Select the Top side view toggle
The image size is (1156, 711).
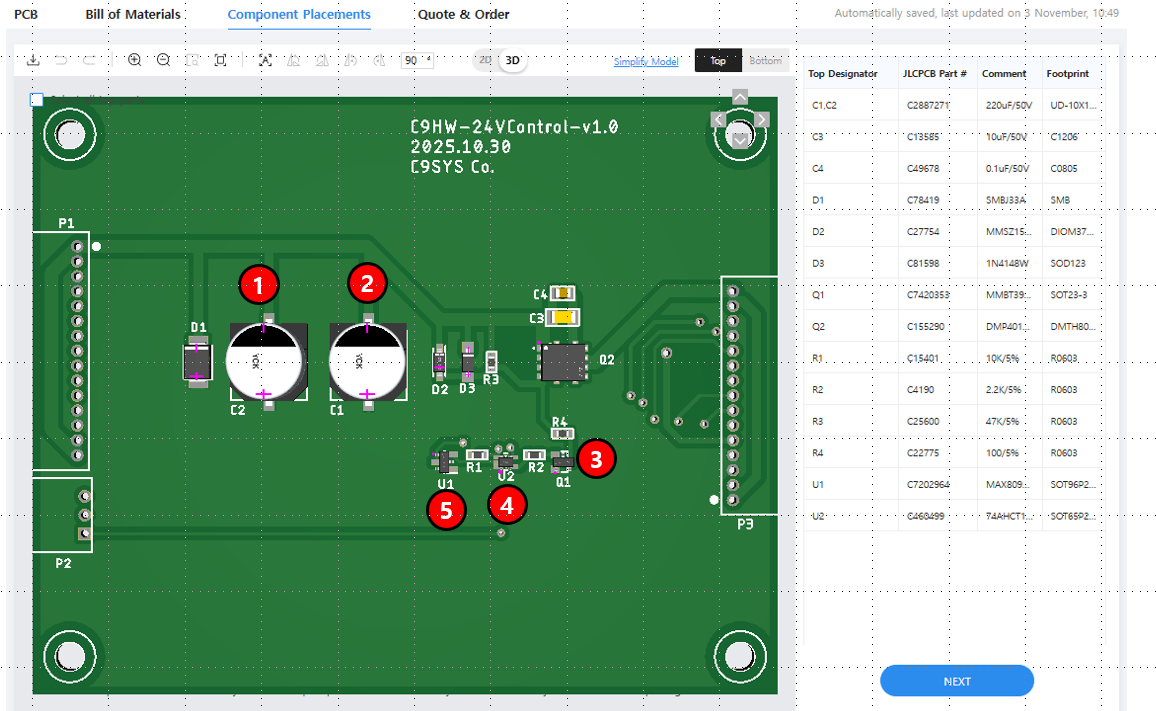[x=718, y=61]
